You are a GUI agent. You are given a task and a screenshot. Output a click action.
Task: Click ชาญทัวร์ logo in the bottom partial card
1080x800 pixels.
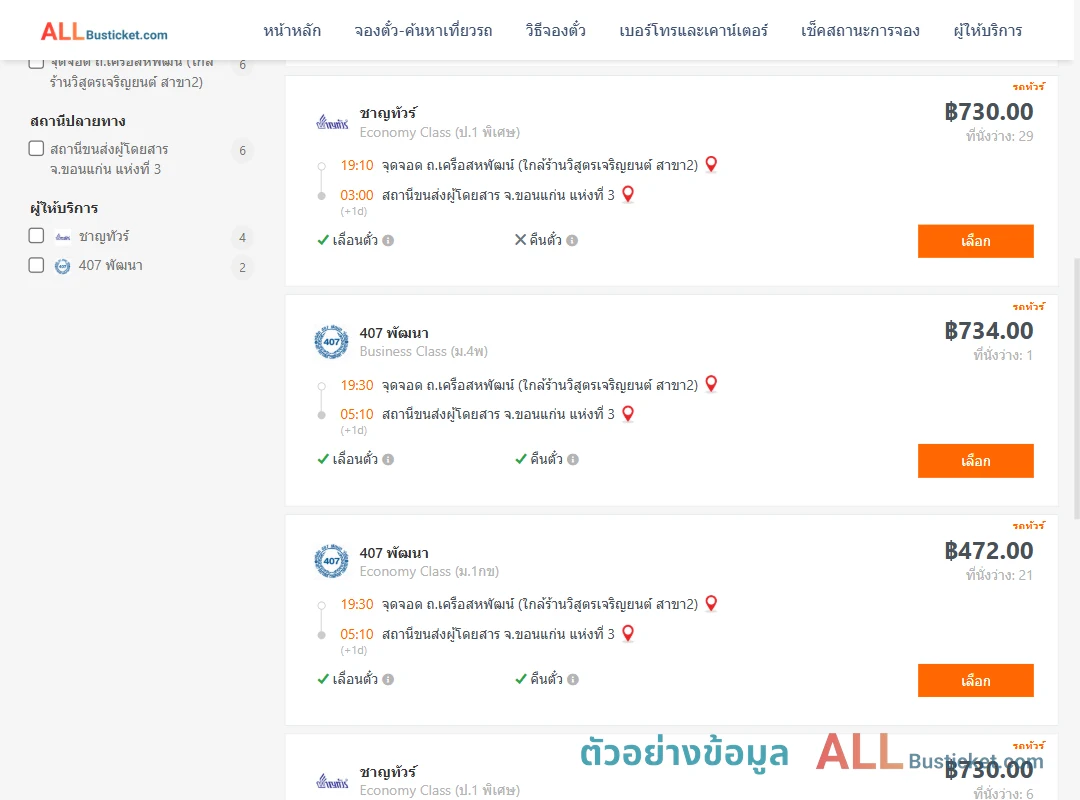332,781
